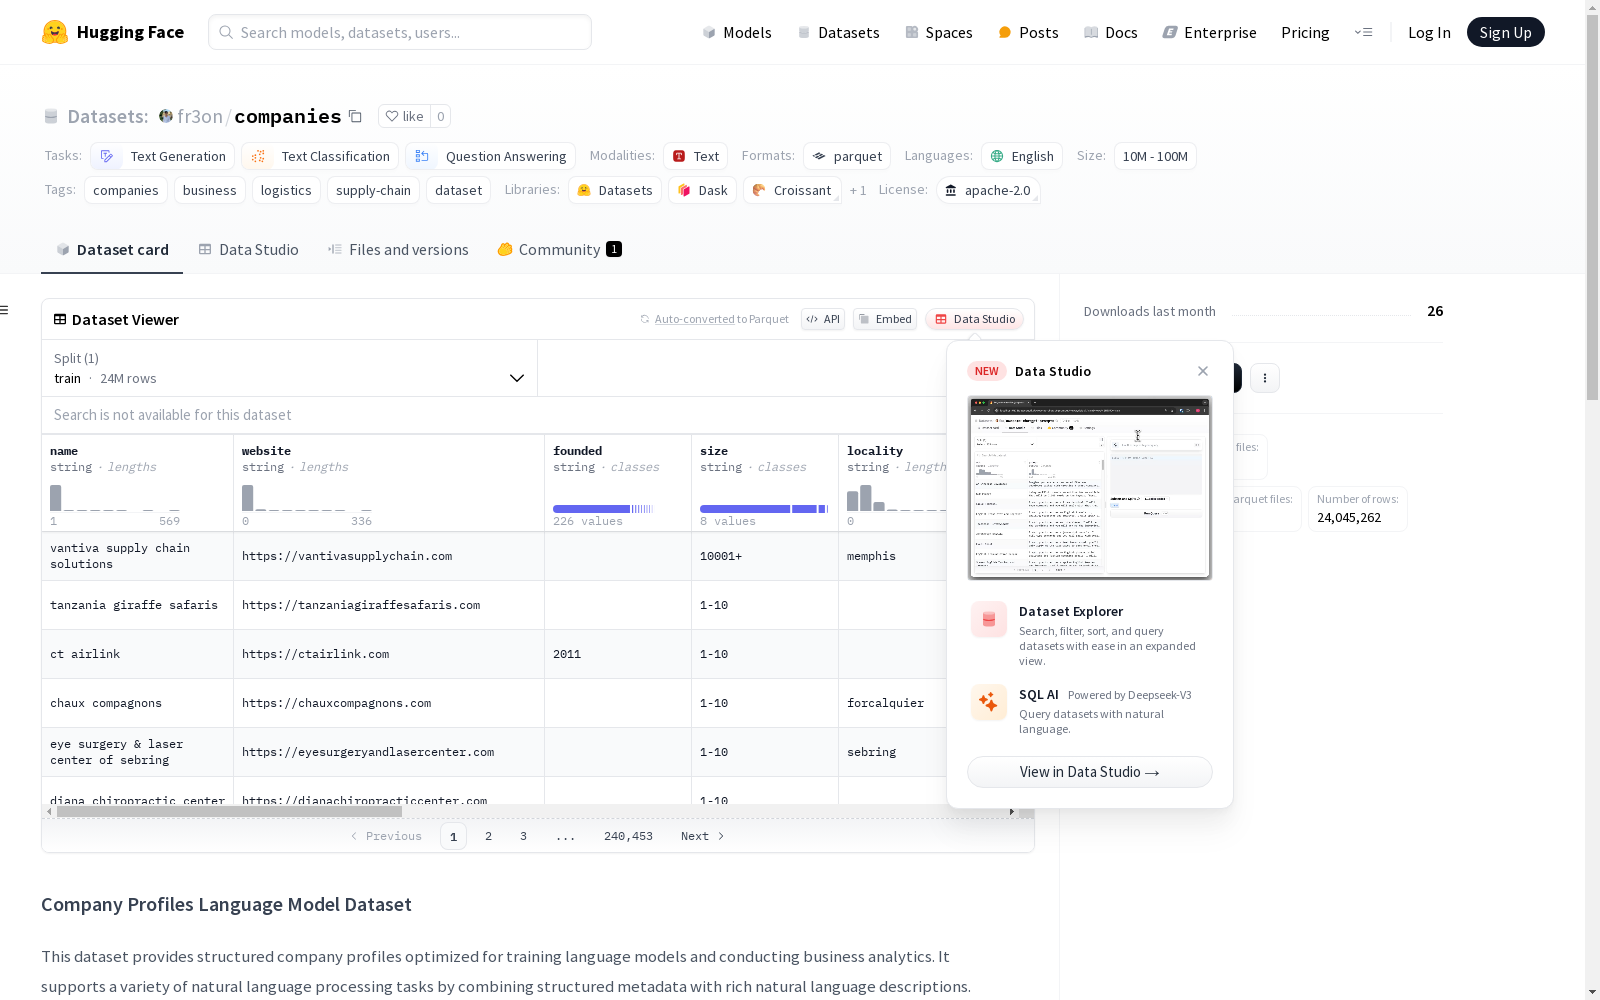This screenshot has width=1600, height=1000.
Task: Click the companies tag
Action: 126,190
